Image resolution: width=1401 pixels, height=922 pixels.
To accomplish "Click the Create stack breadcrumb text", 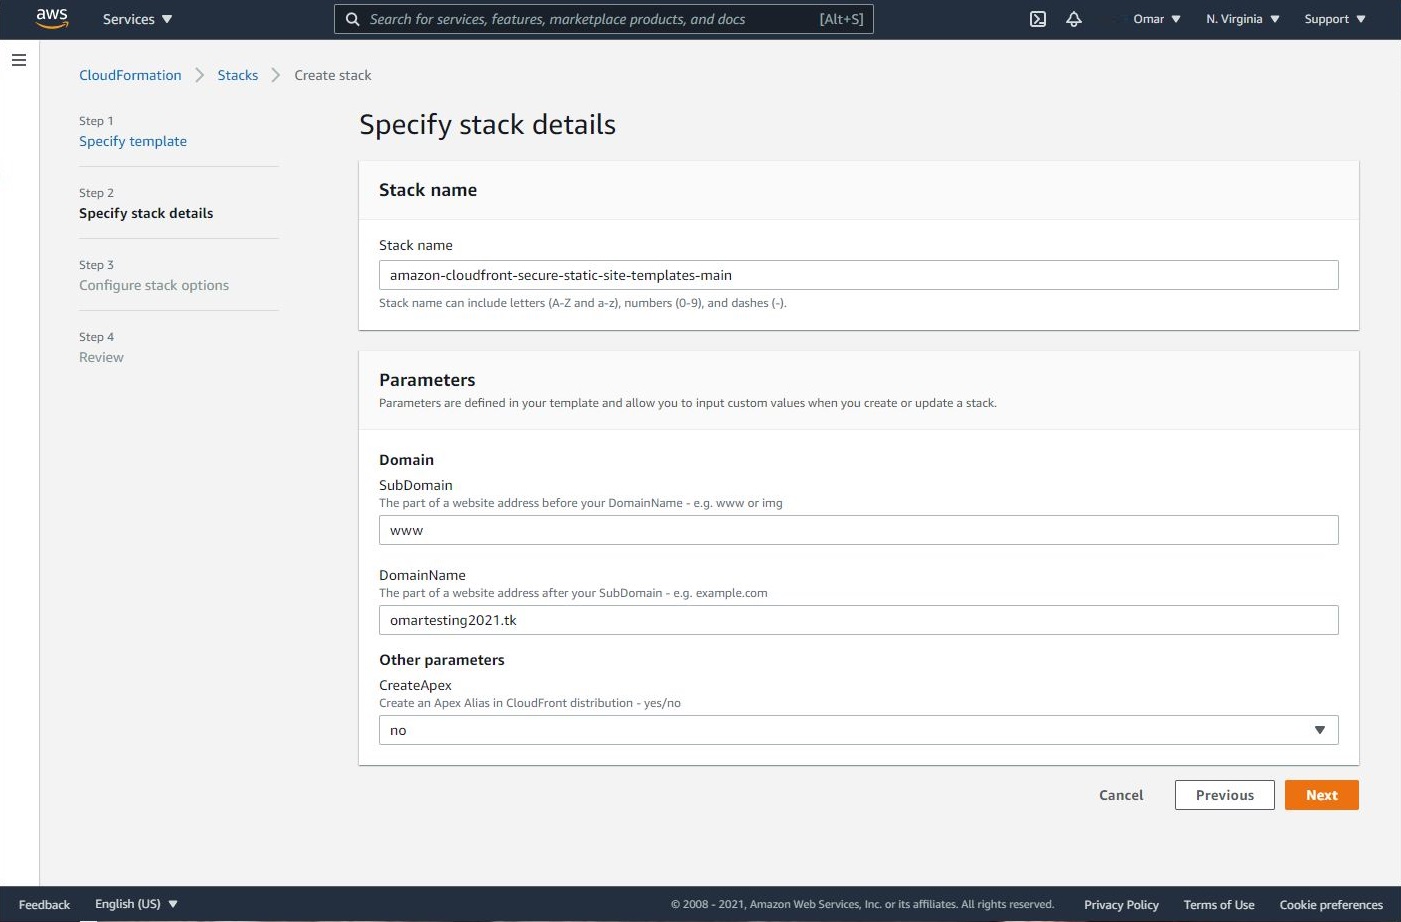I will tap(333, 75).
